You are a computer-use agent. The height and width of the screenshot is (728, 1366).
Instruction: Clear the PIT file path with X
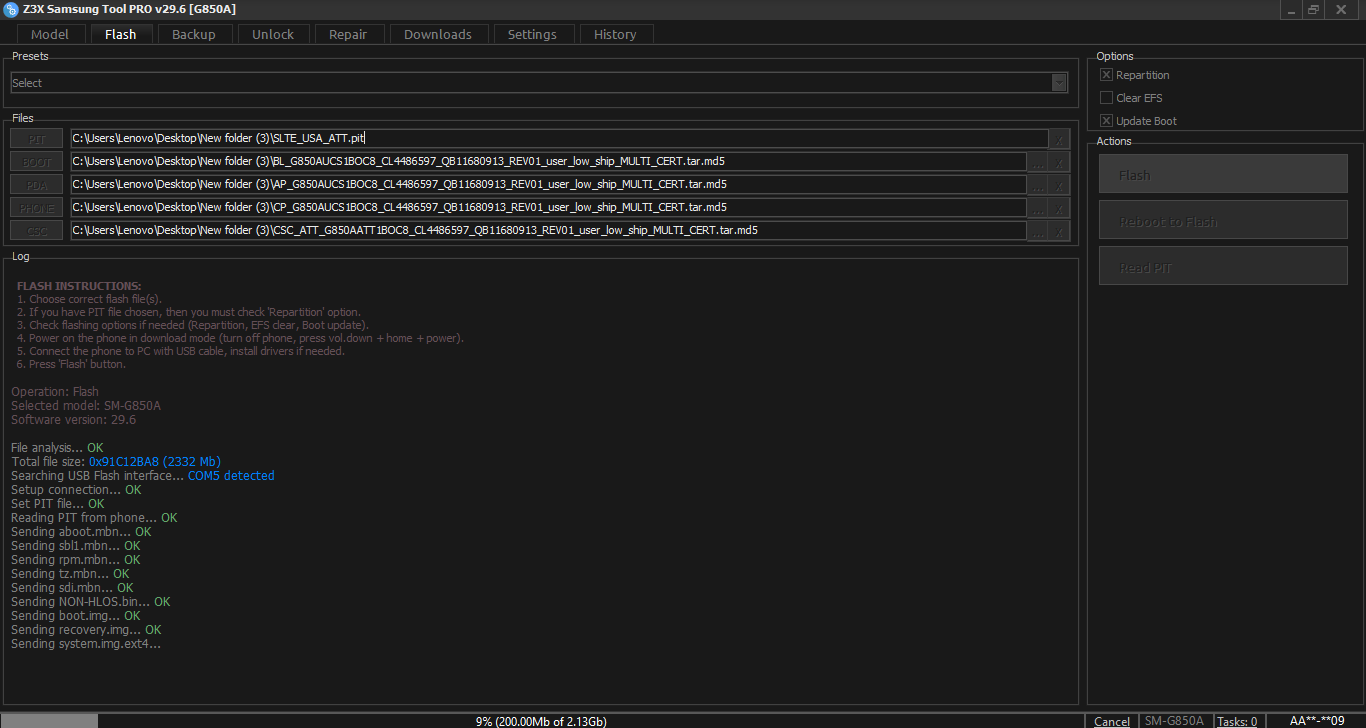point(1060,139)
